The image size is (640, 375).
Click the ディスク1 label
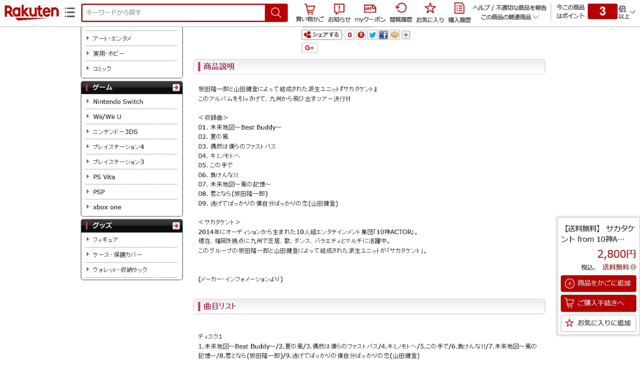tap(210, 337)
